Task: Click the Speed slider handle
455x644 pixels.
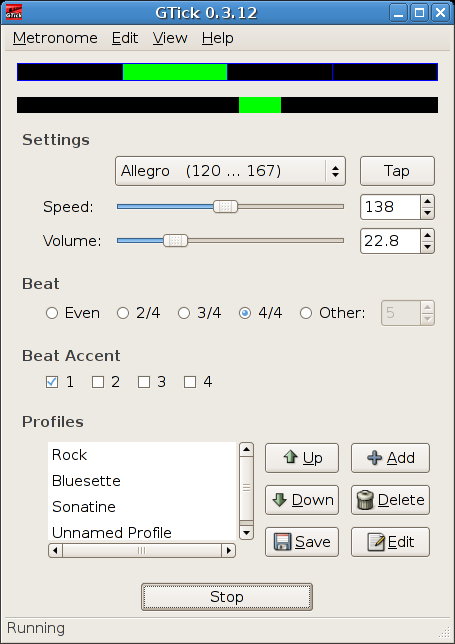Action: 225,207
